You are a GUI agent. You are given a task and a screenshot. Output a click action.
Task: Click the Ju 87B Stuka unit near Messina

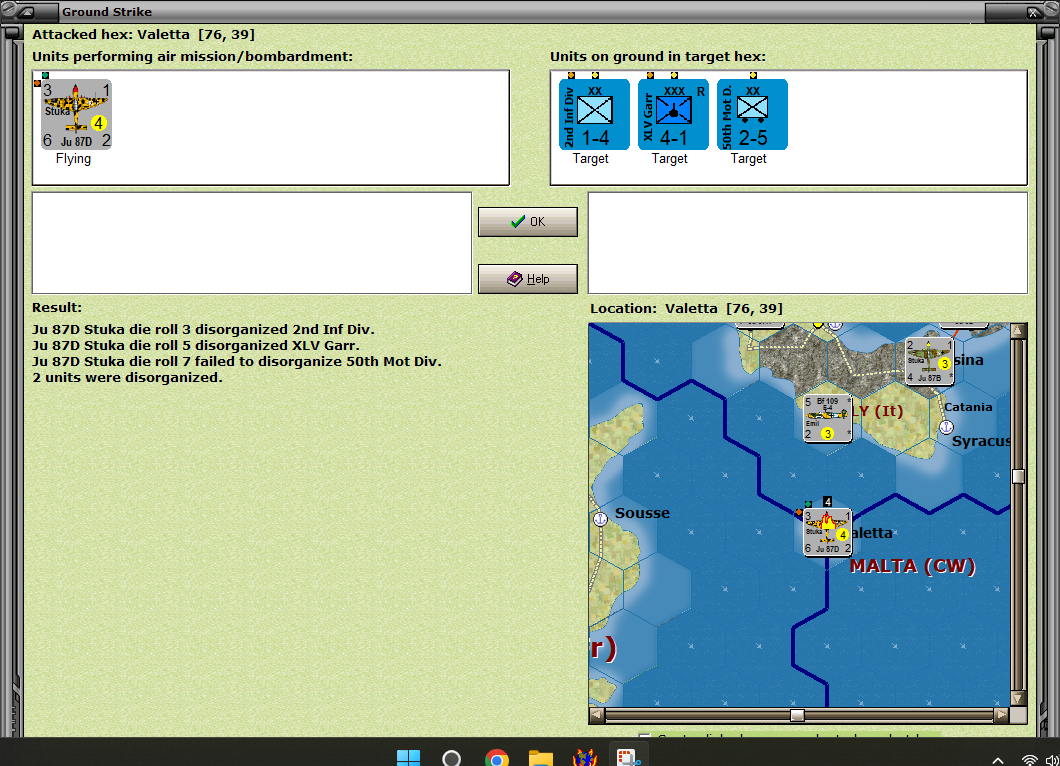coord(930,361)
